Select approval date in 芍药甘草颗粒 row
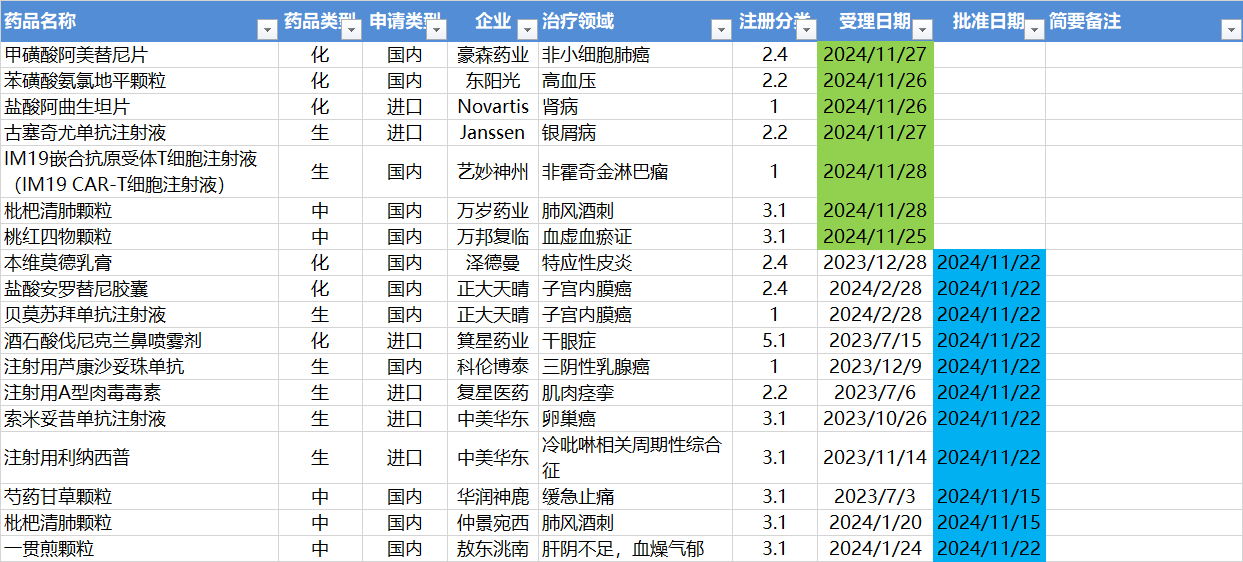The image size is (1243, 562). click(x=989, y=497)
